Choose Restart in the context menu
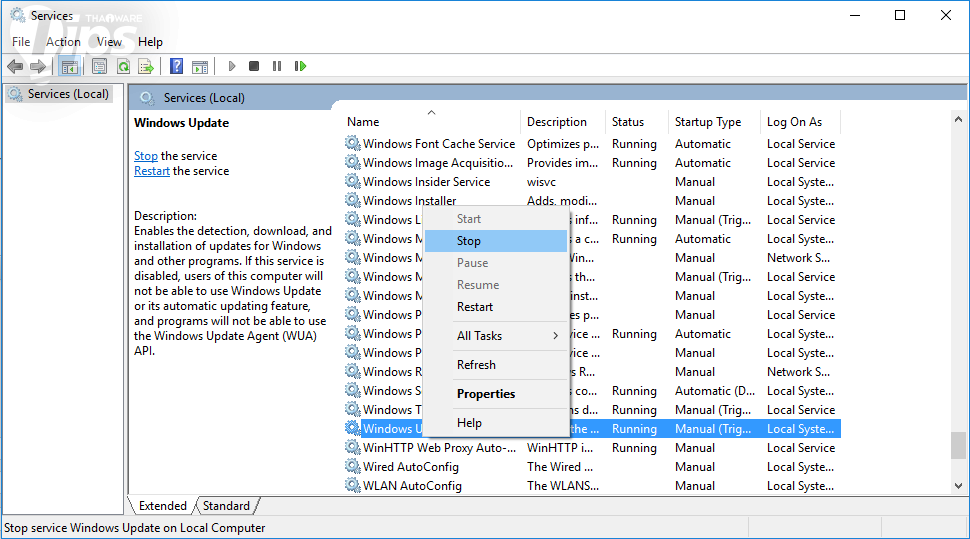 pos(496,307)
